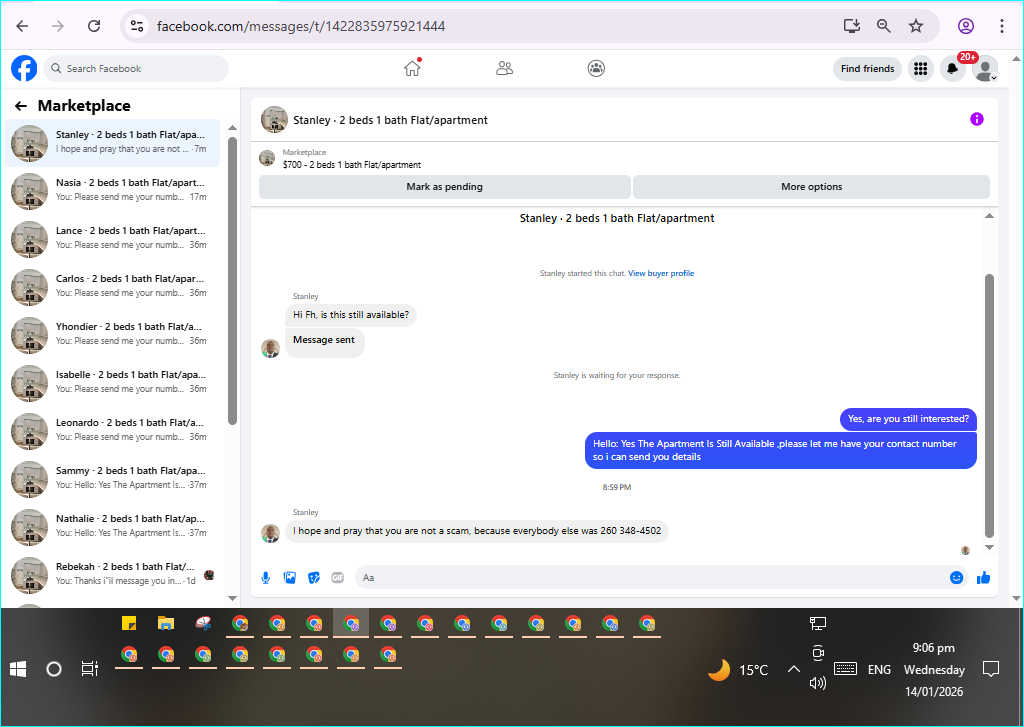Click the Search Facebook field
Image resolution: width=1024 pixels, height=727 pixels.
(x=136, y=69)
